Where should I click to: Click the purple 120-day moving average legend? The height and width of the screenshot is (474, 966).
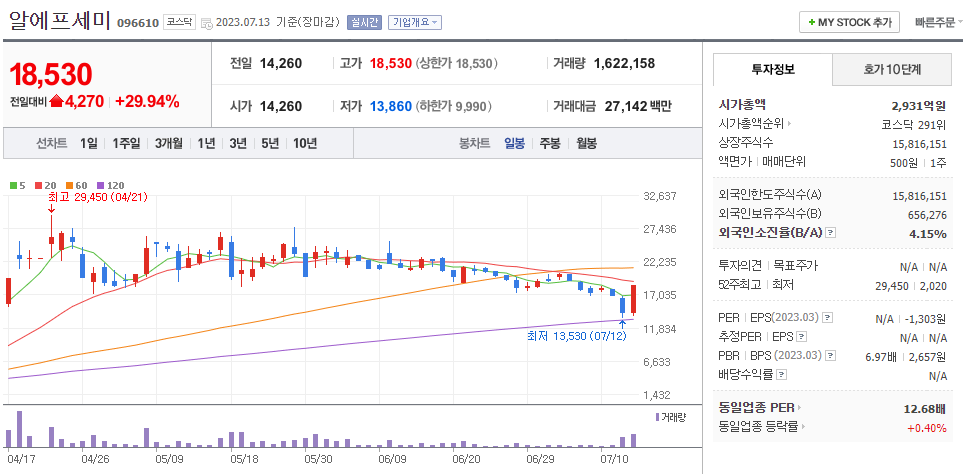pyautogui.click(x=111, y=185)
